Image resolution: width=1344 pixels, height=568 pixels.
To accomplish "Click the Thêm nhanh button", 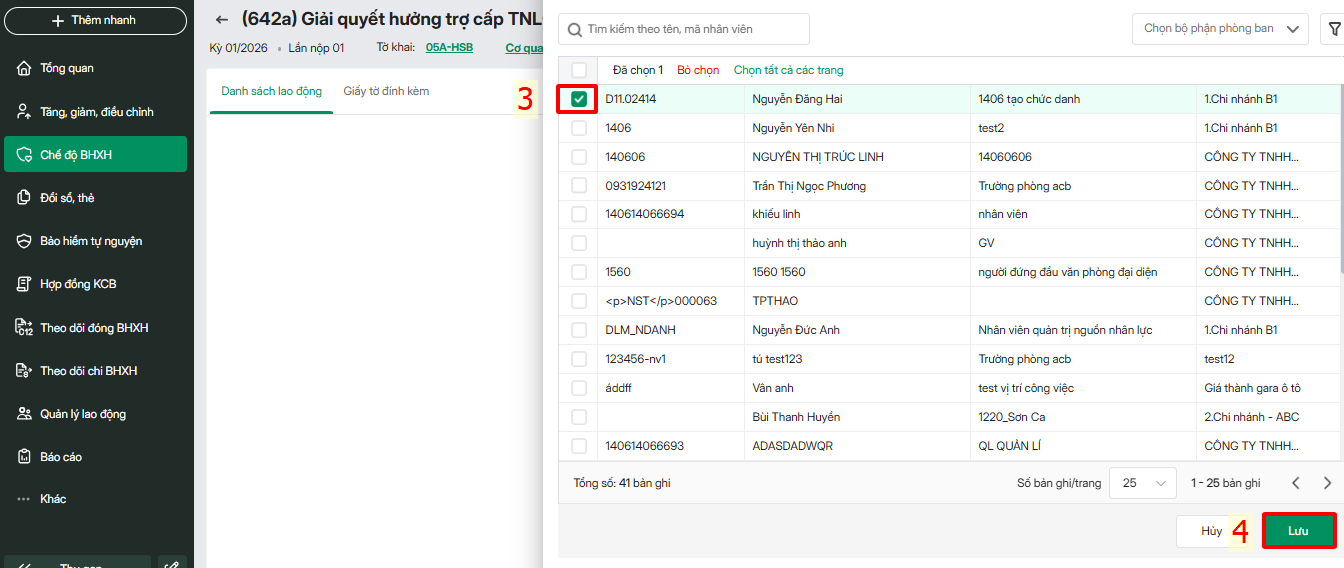I will pyautogui.click(x=95, y=20).
